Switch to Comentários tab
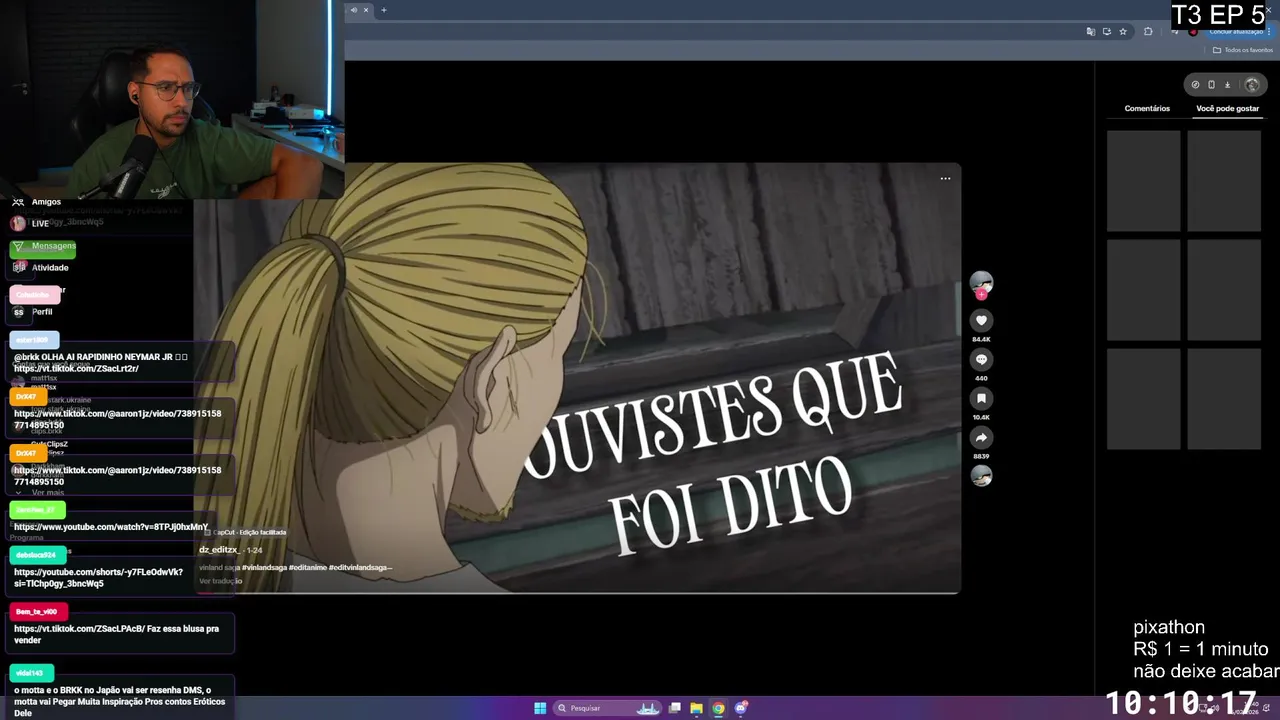1280x720 pixels. (1147, 108)
